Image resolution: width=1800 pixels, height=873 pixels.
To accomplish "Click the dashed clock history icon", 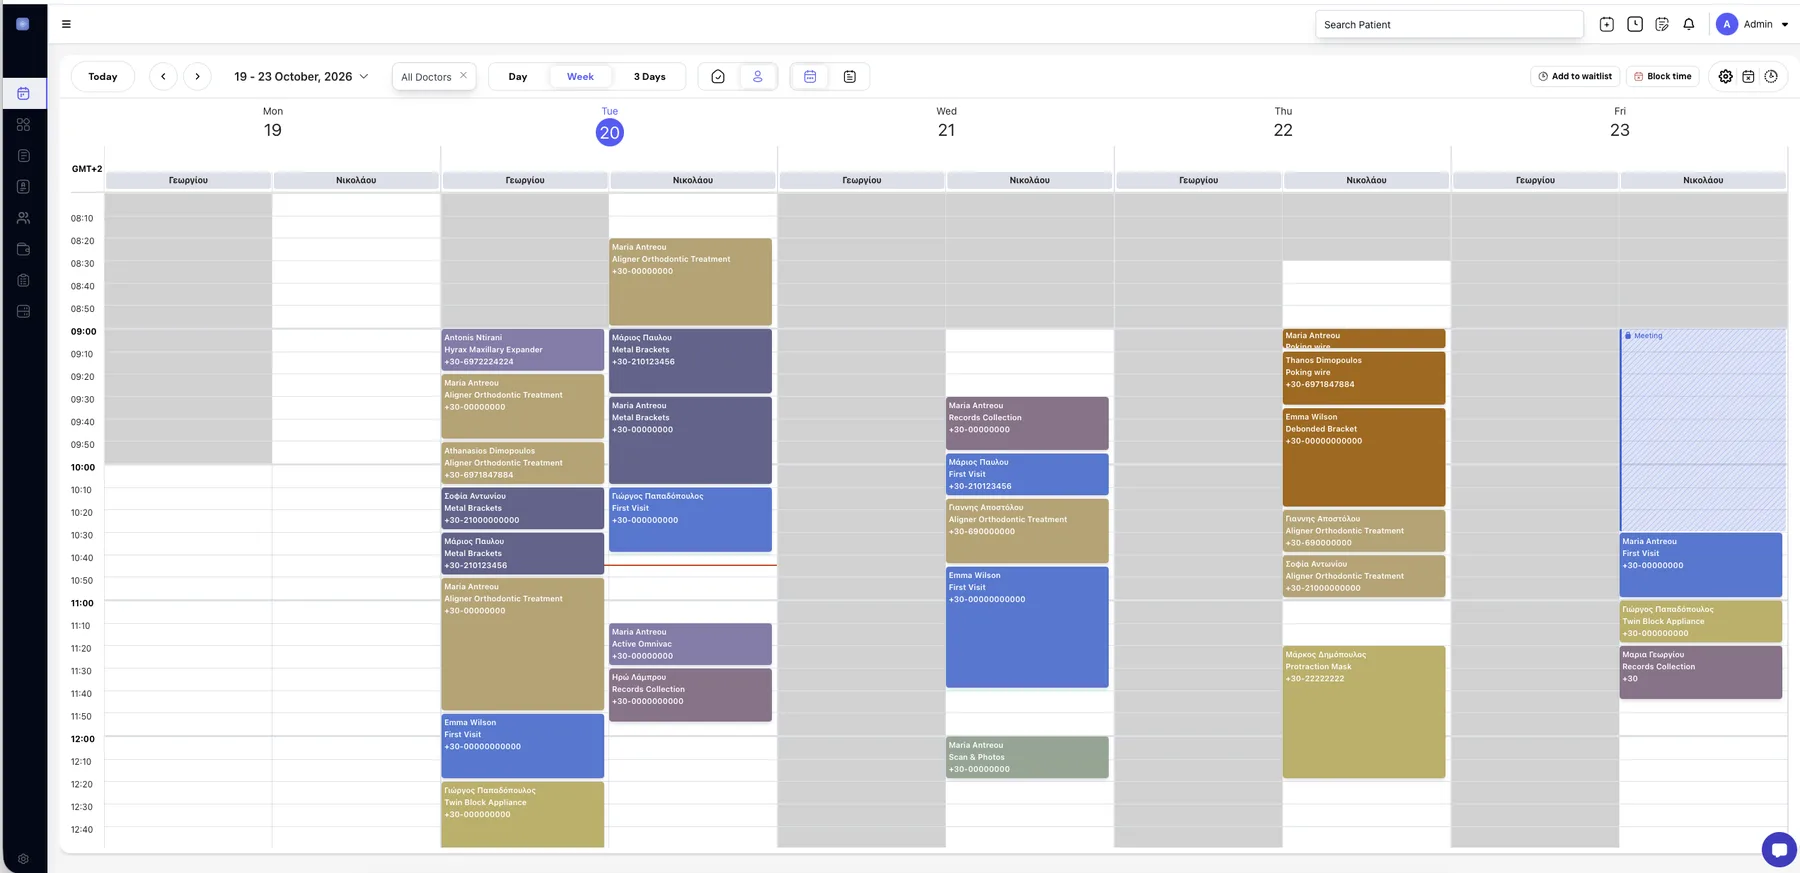I will [x=1771, y=76].
